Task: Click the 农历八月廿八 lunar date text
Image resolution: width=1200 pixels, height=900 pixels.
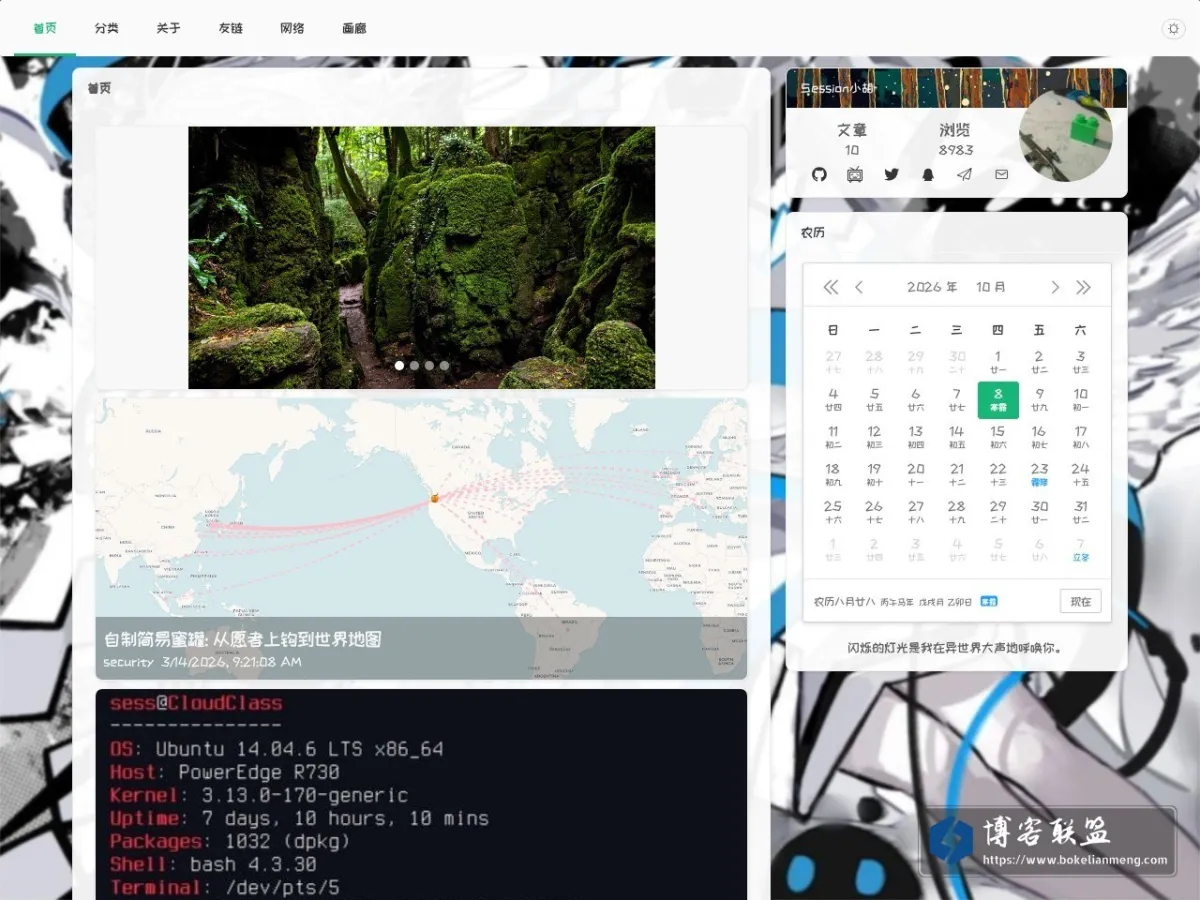Action: click(x=844, y=601)
